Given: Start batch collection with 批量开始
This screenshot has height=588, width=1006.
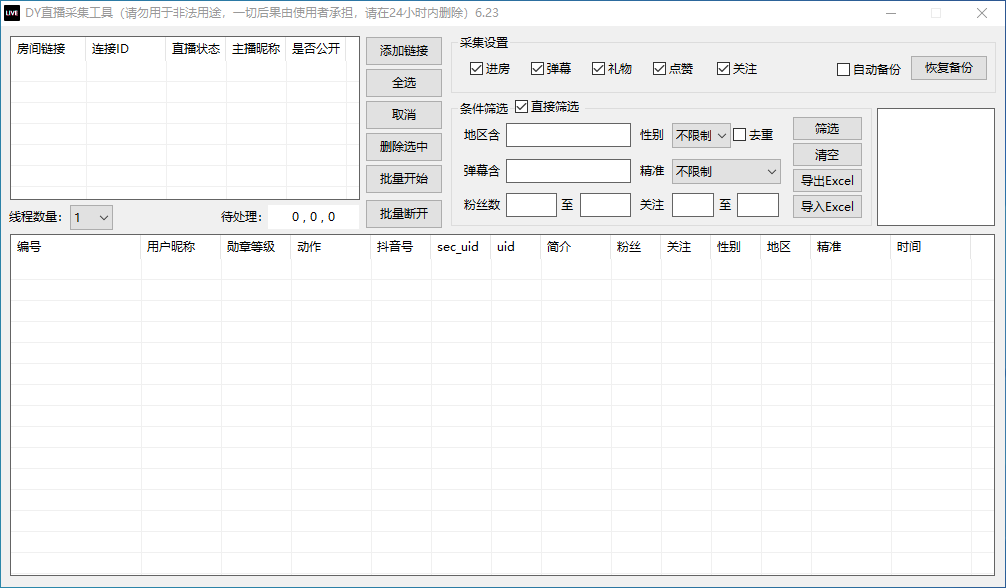Looking at the screenshot, I should tap(403, 179).
